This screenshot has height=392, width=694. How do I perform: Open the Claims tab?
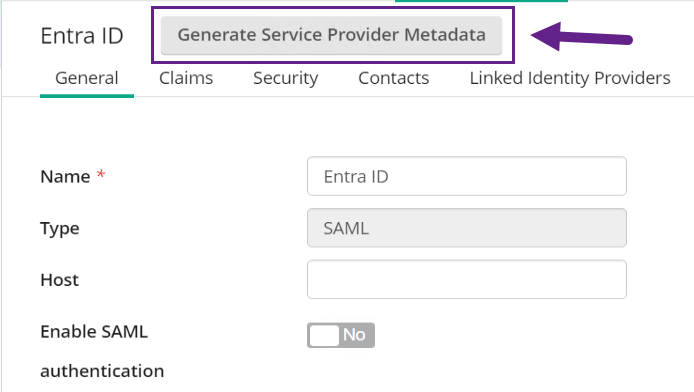pos(186,78)
